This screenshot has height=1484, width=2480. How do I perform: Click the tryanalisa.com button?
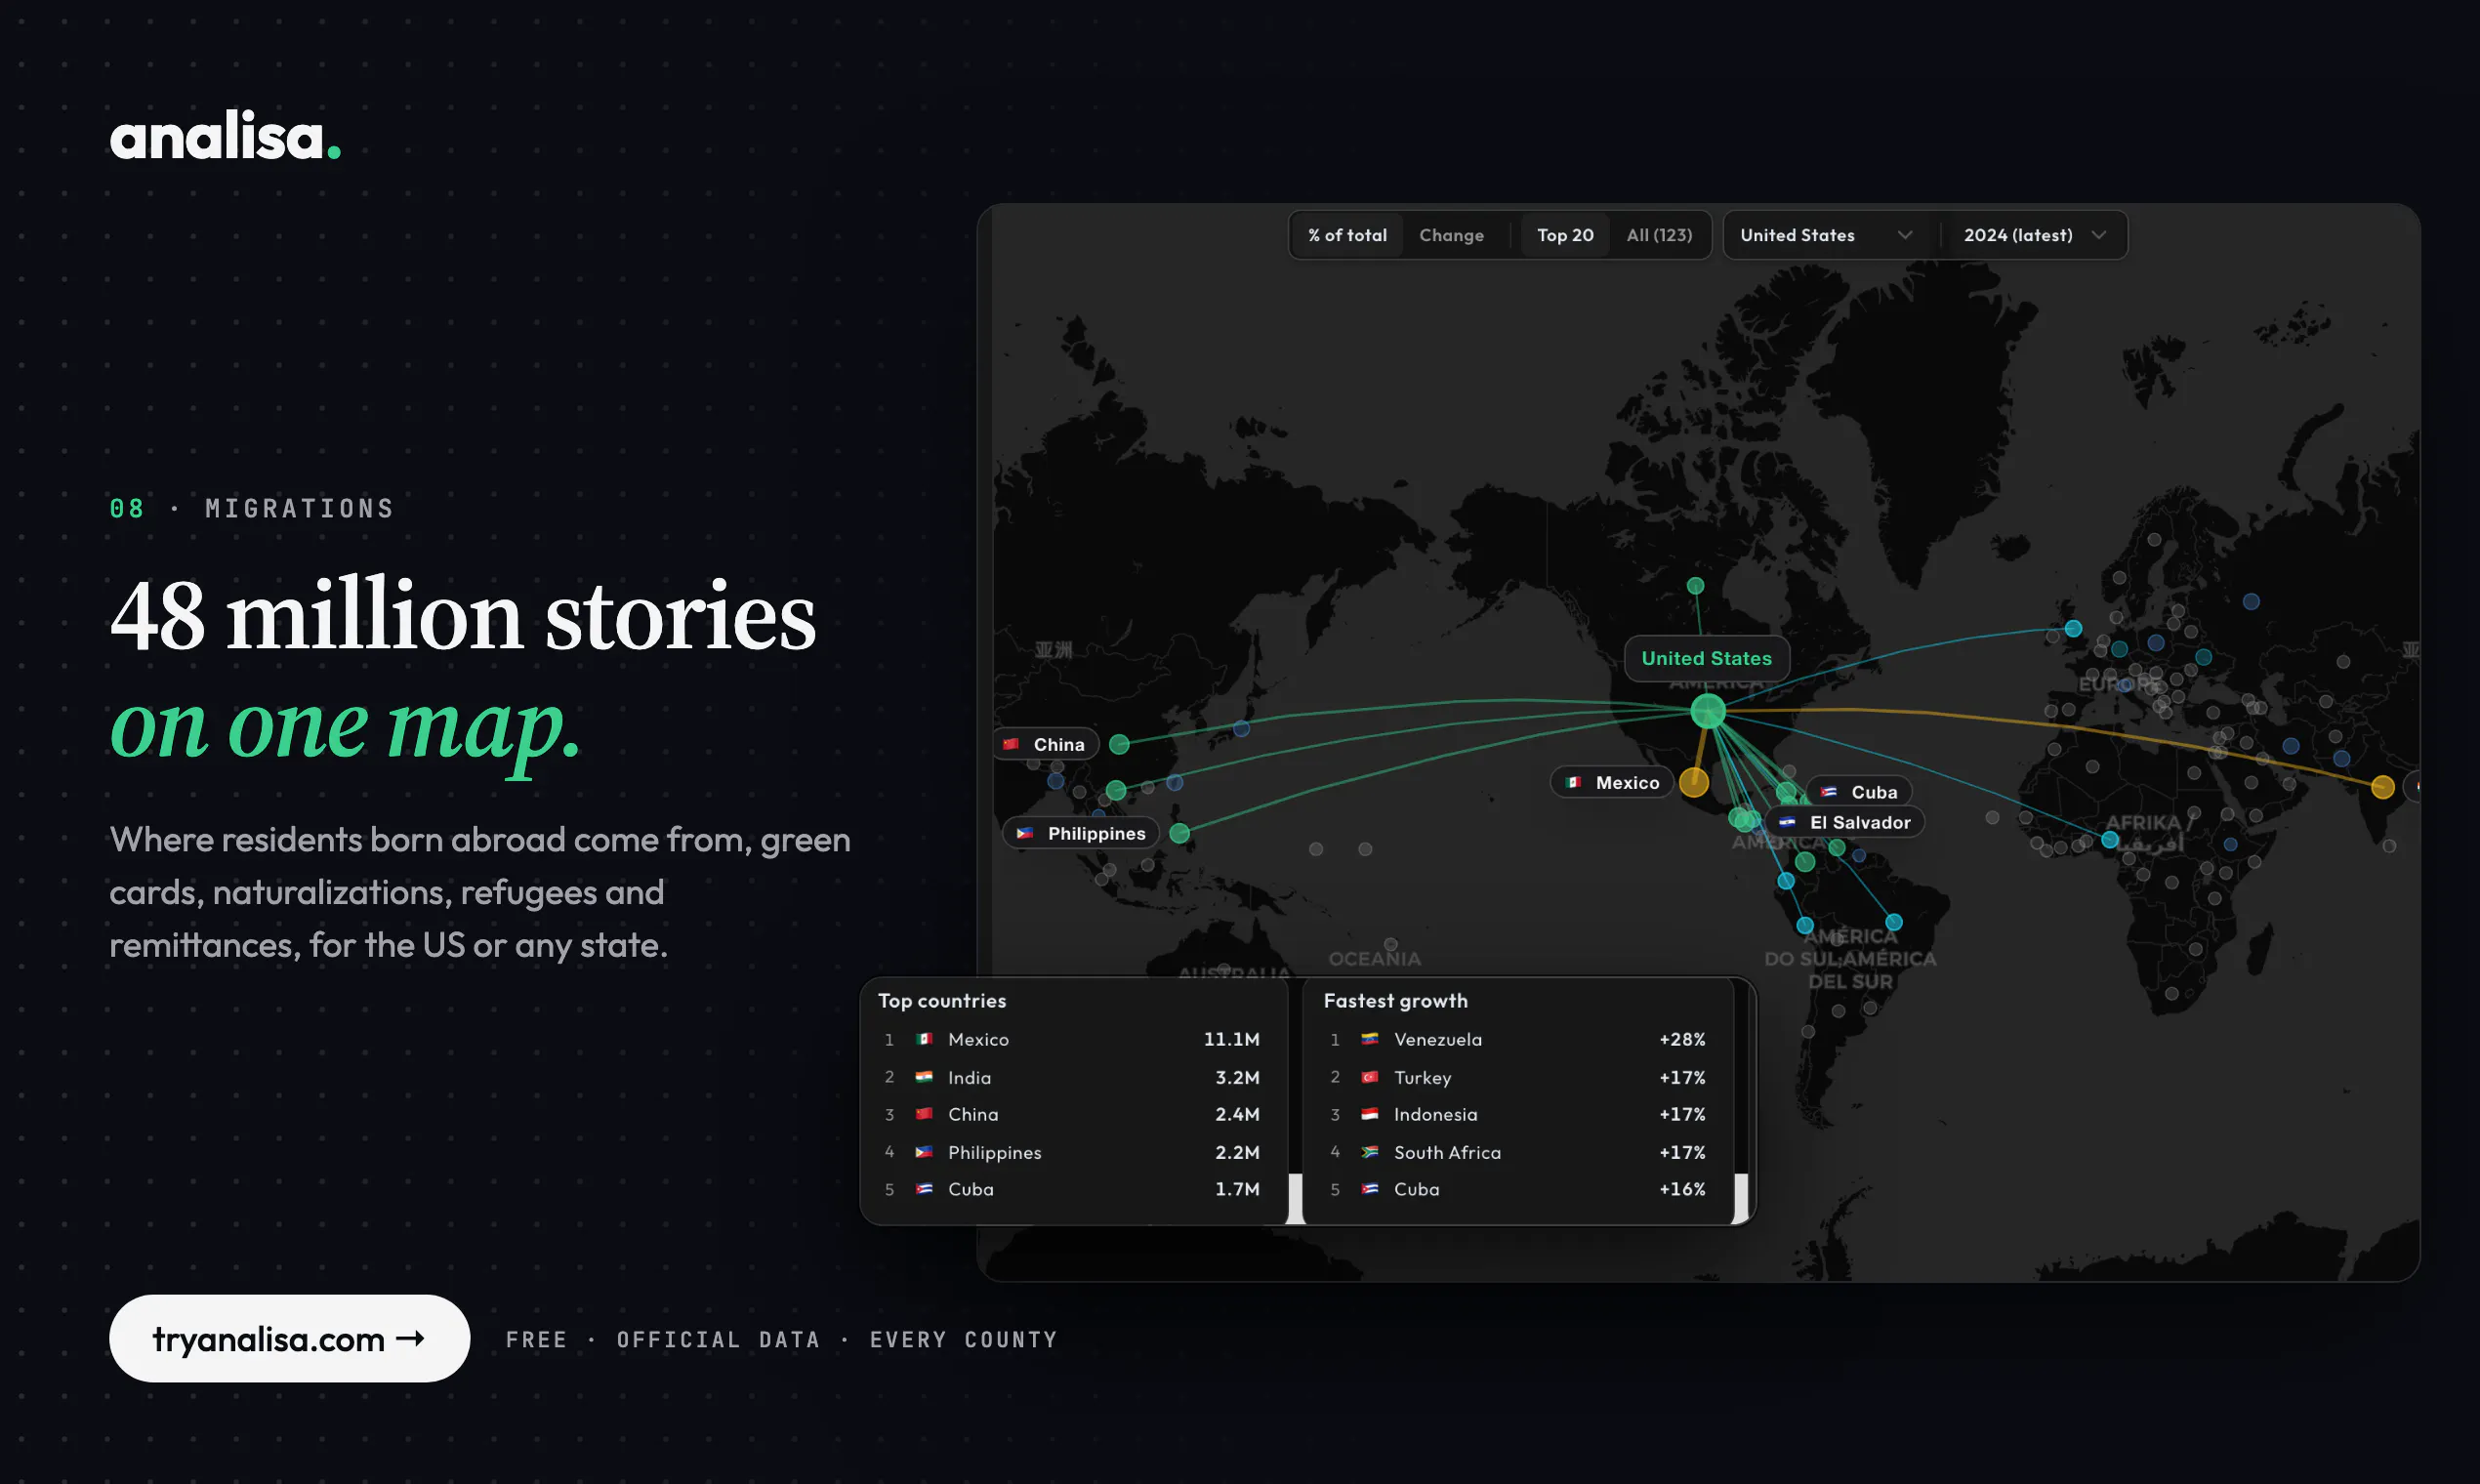coord(289,1338)
